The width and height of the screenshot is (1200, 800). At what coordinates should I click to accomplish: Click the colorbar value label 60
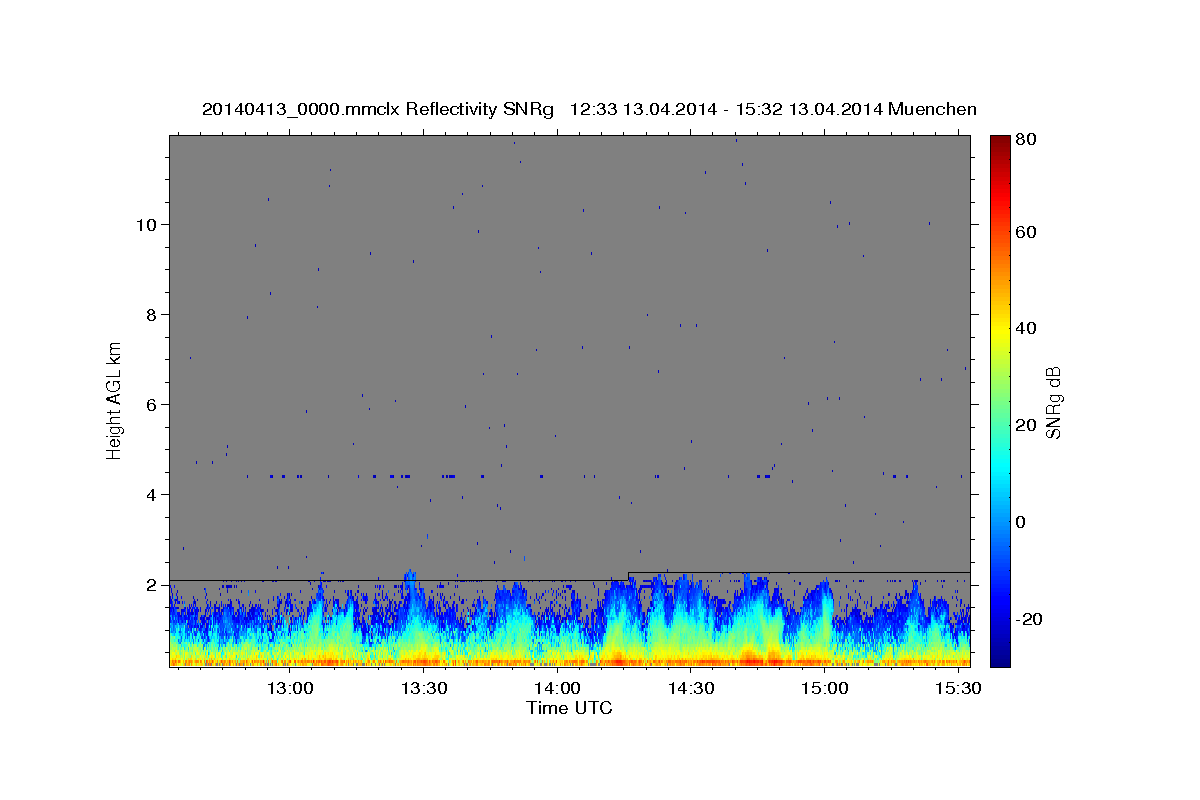coord(1026,232)
